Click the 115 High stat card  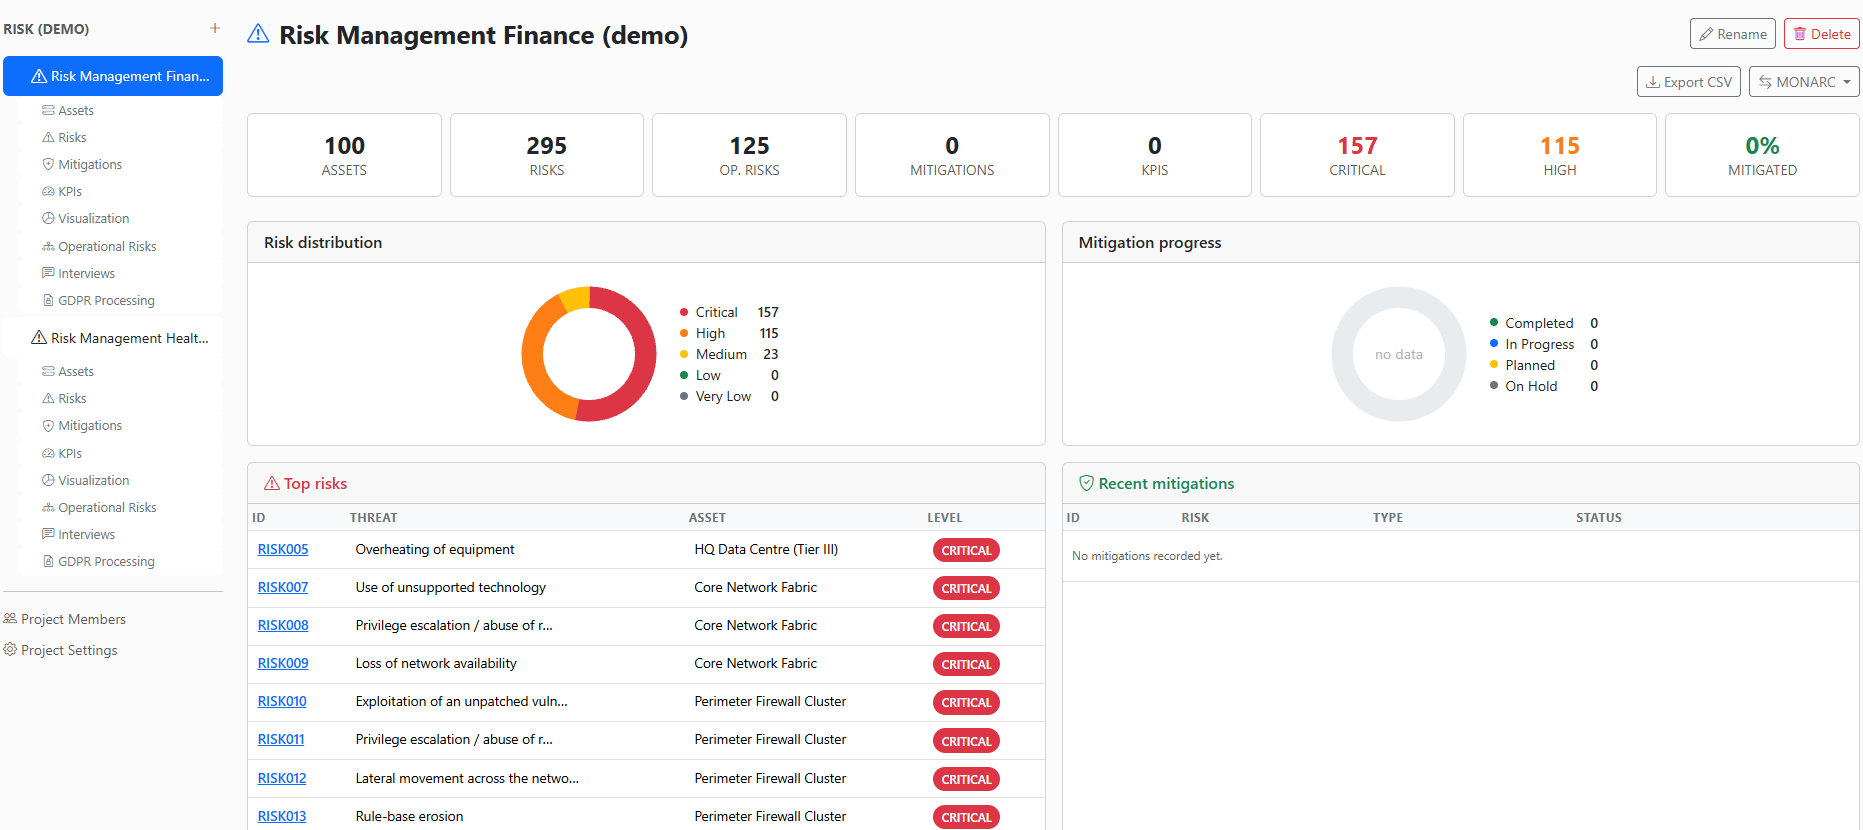[x=1560, y=155]
